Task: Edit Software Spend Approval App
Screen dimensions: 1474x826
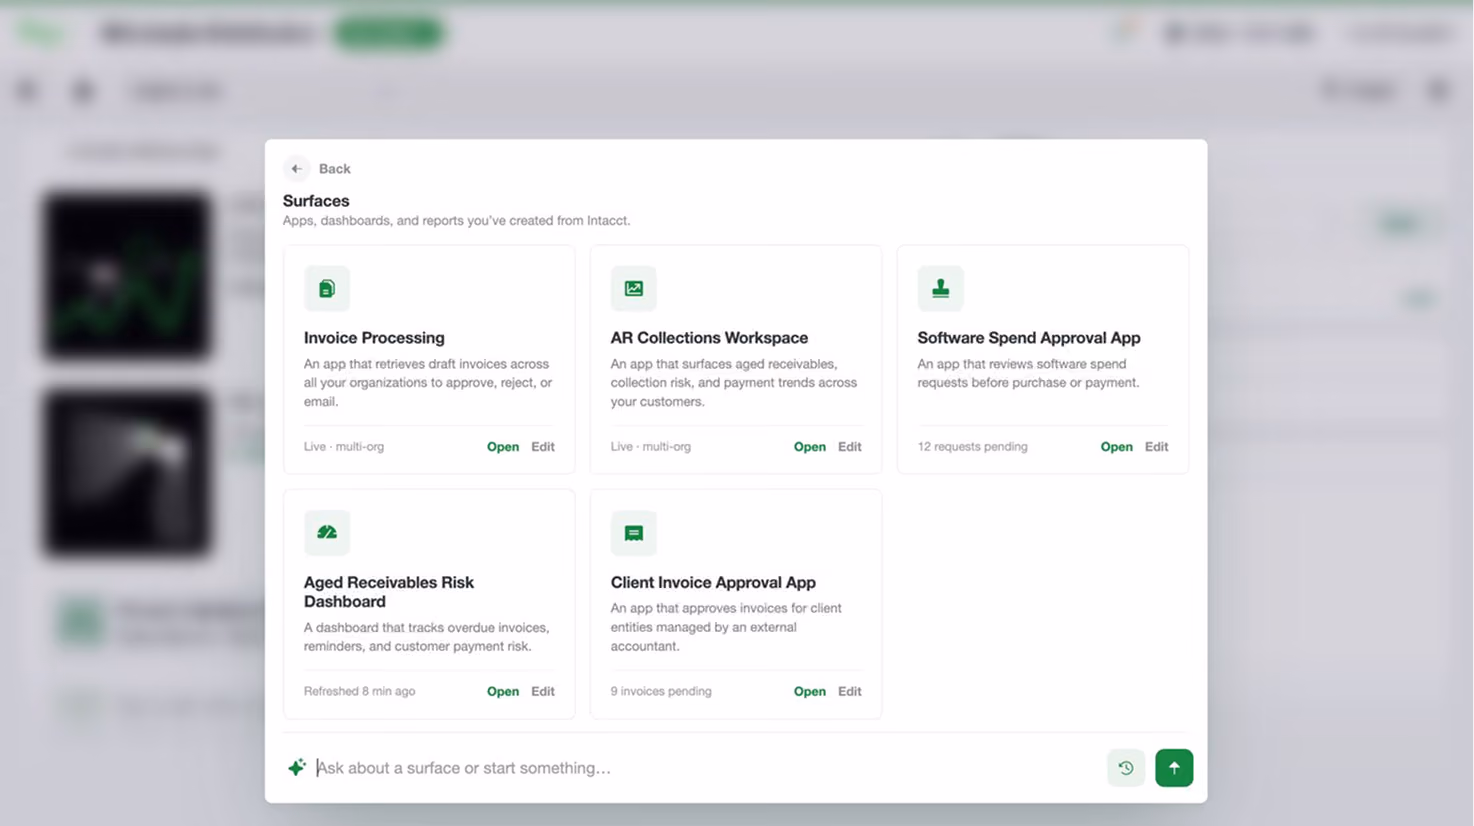Action: pyautogui.click(x=1157, y=447)
